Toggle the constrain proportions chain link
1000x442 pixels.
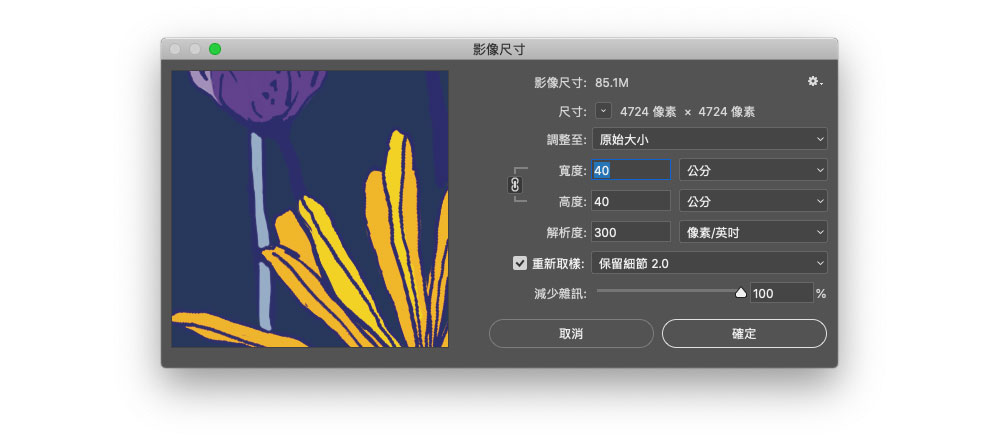[x=516, y=185]
